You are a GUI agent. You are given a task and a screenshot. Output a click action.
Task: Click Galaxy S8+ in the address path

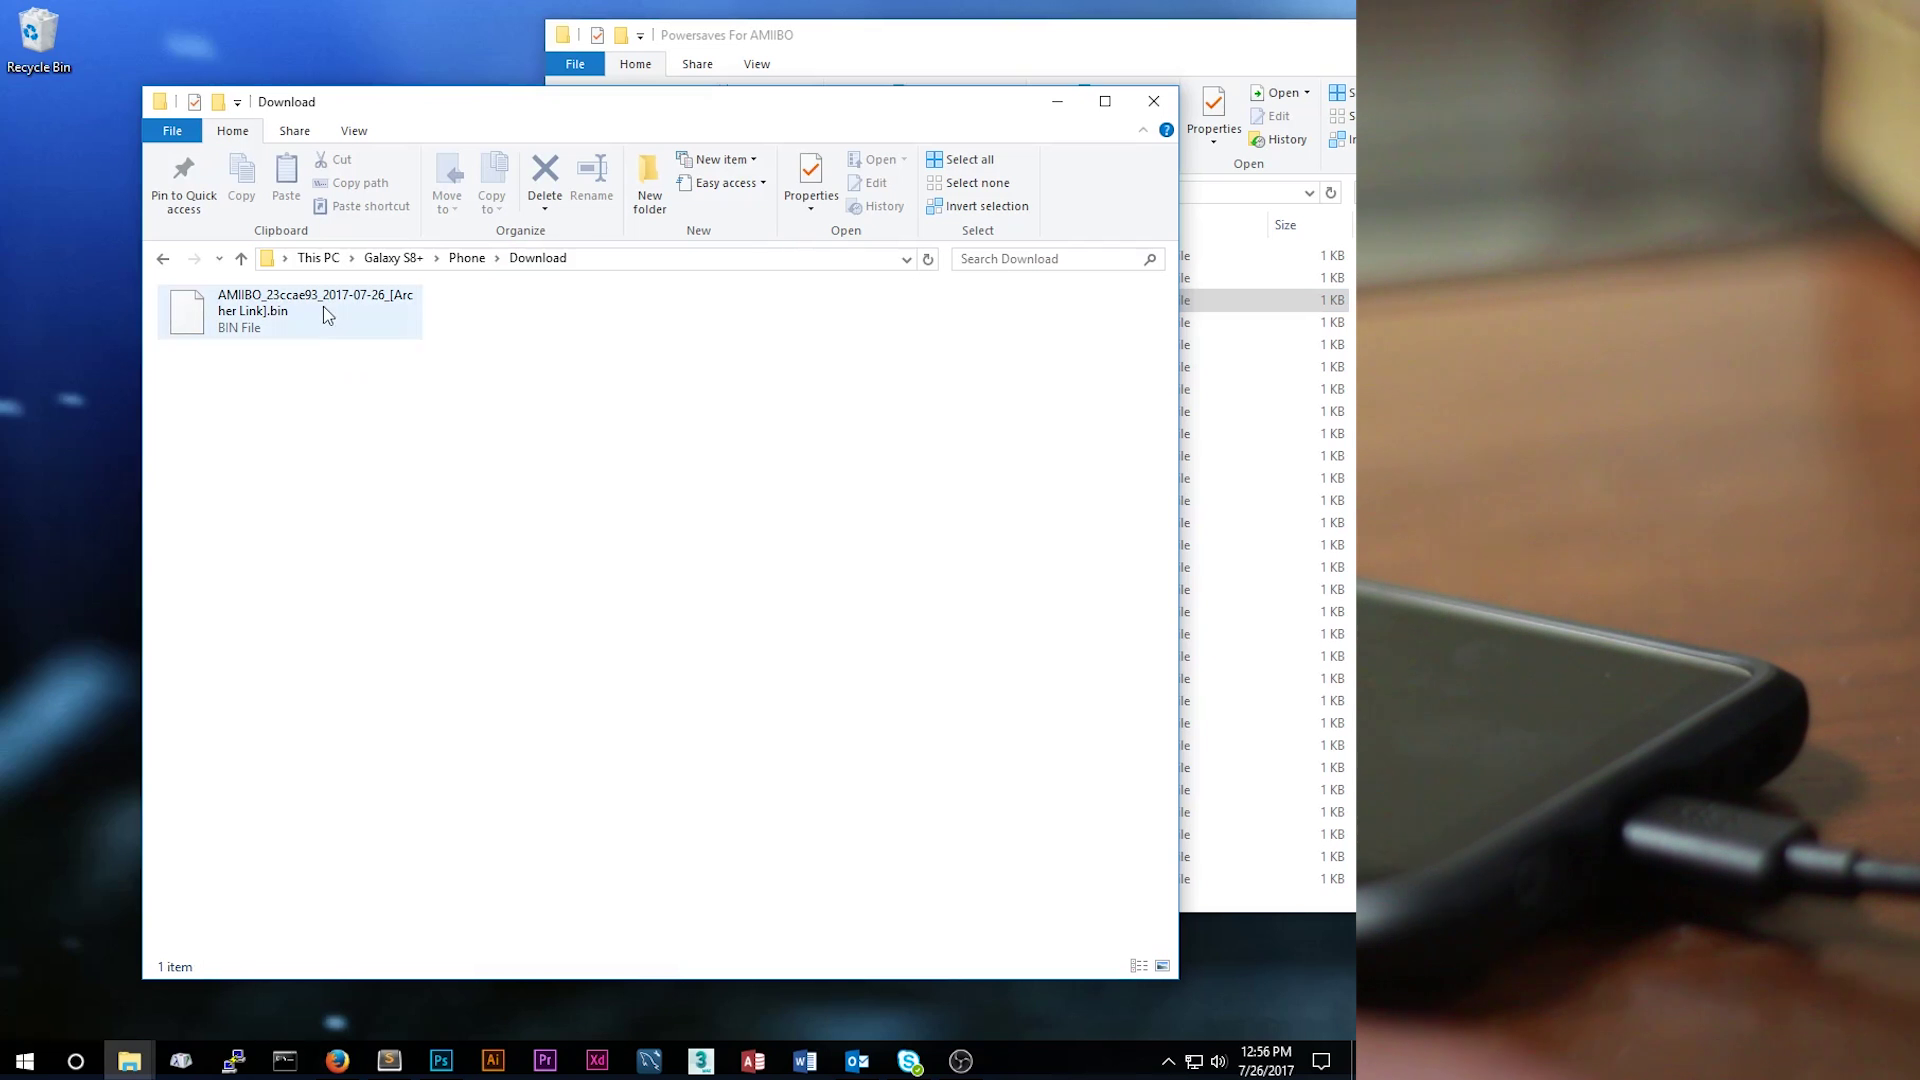coord(393,258)
